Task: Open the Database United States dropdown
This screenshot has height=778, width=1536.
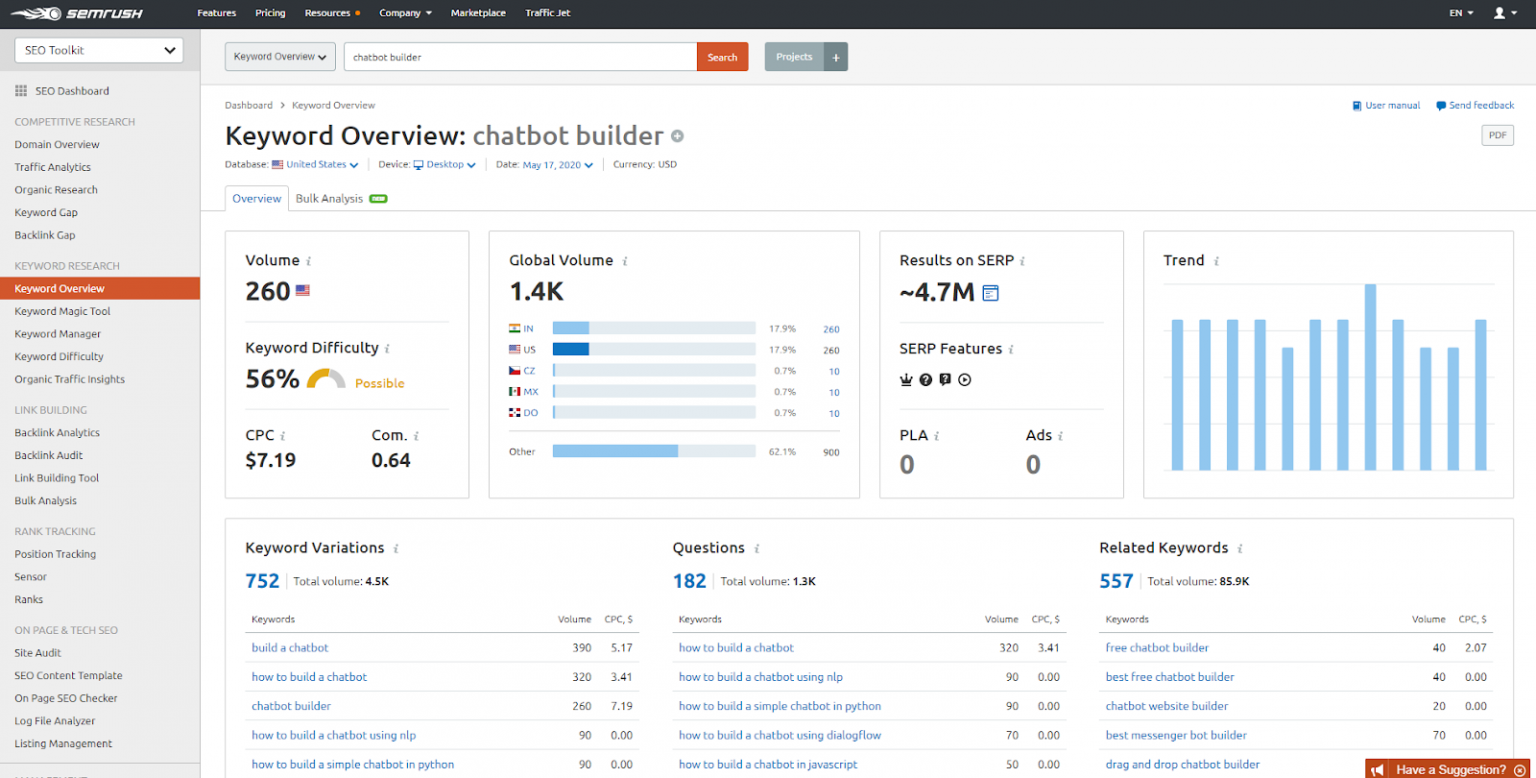Action: [315, 164]
